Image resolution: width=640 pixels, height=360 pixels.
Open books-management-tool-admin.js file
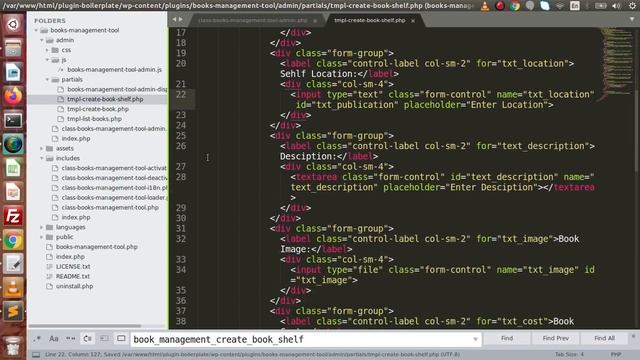(114, 70)
